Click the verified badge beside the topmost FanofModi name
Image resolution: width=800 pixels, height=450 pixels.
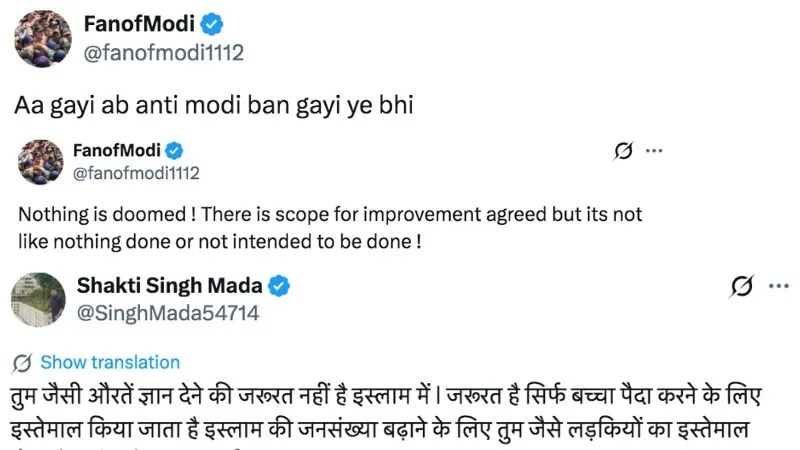(211, 24)
